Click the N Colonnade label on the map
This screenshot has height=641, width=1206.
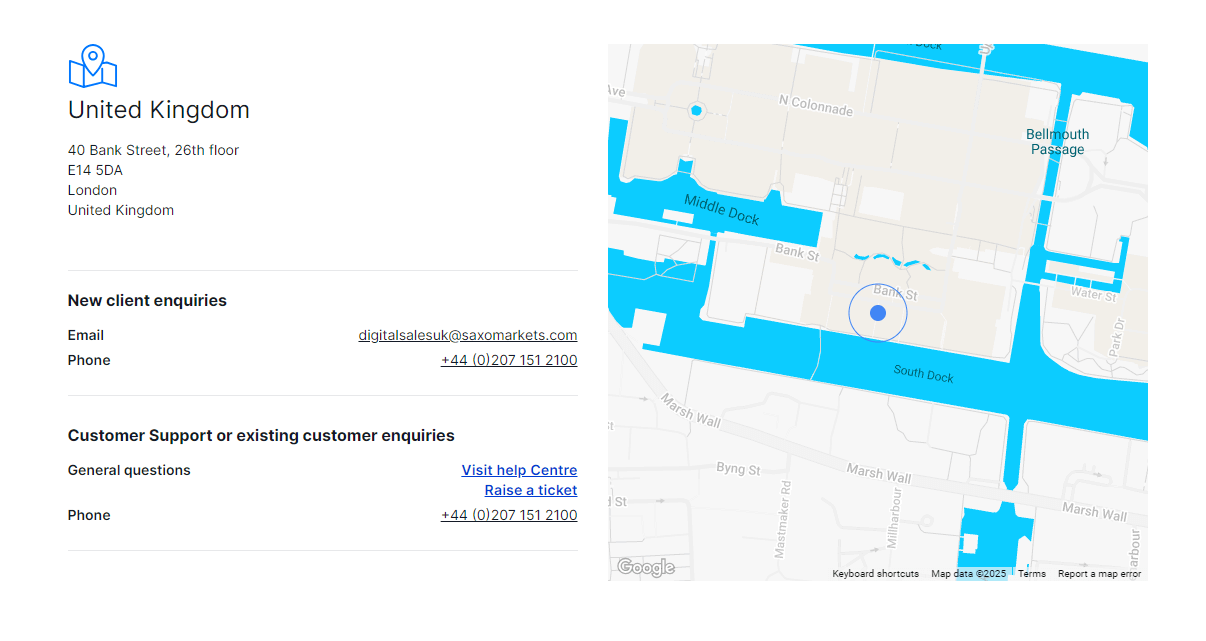pos(815,105)
